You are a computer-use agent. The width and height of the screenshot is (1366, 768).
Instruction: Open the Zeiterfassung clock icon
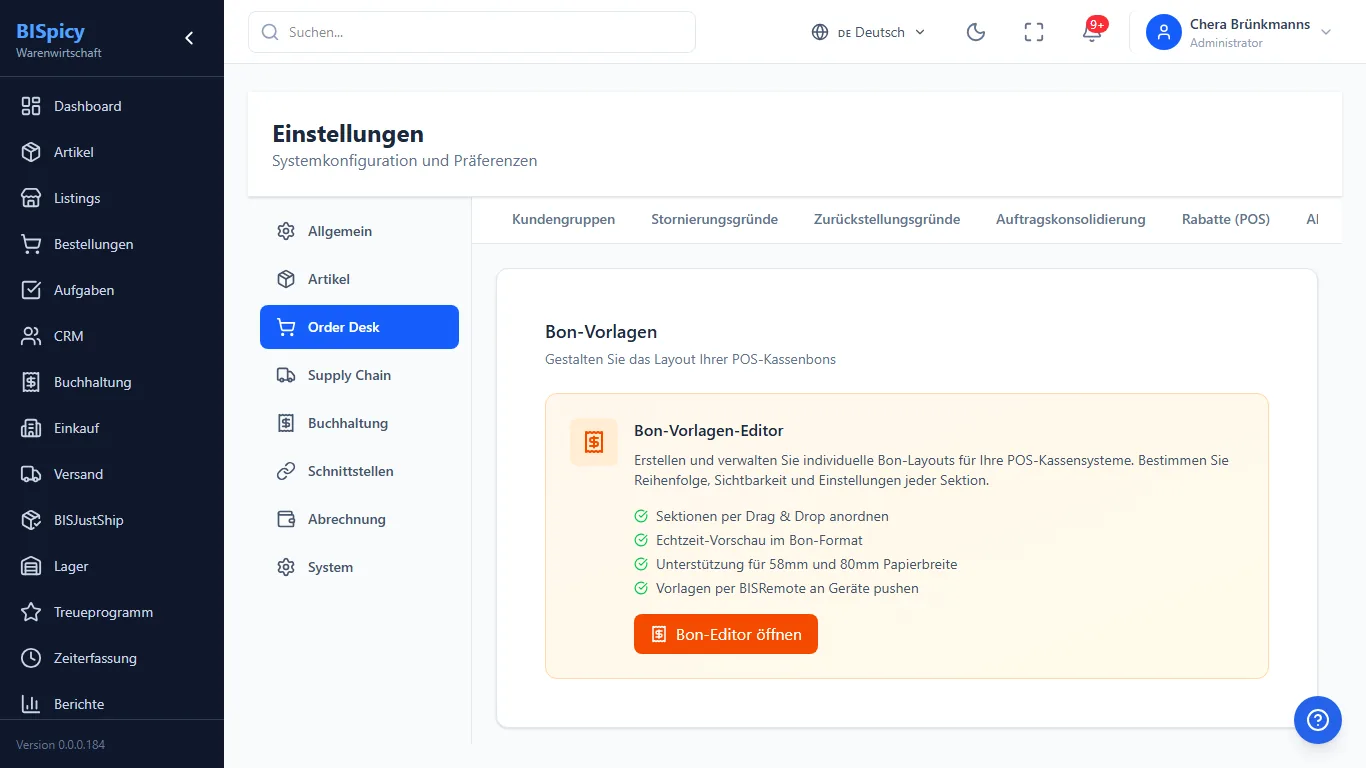(31, 658)
